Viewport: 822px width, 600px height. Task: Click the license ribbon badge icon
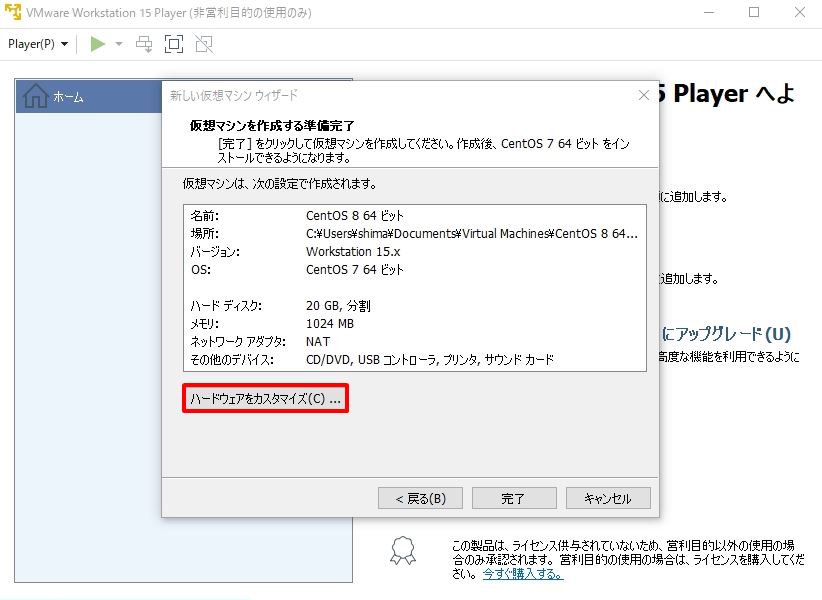403,551
